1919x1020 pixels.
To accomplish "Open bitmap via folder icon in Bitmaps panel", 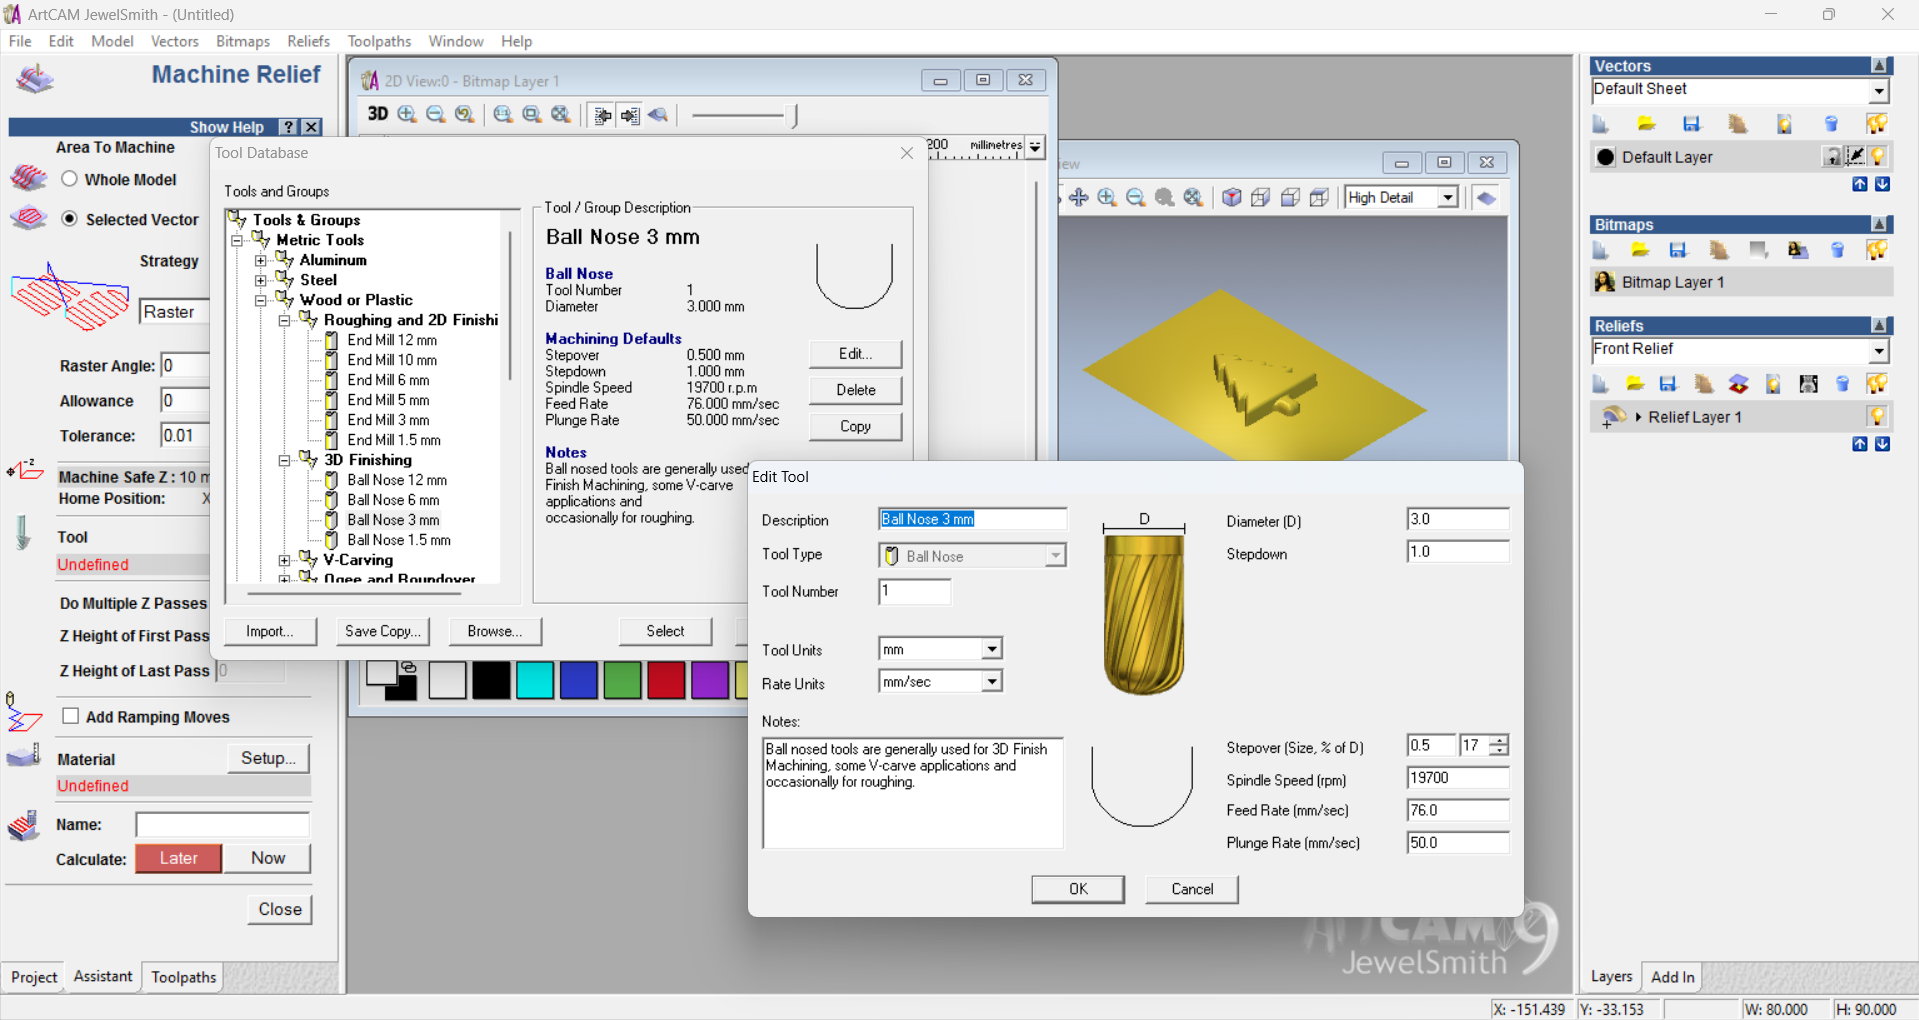I will pyautogui.click(x=1640, y=250).
